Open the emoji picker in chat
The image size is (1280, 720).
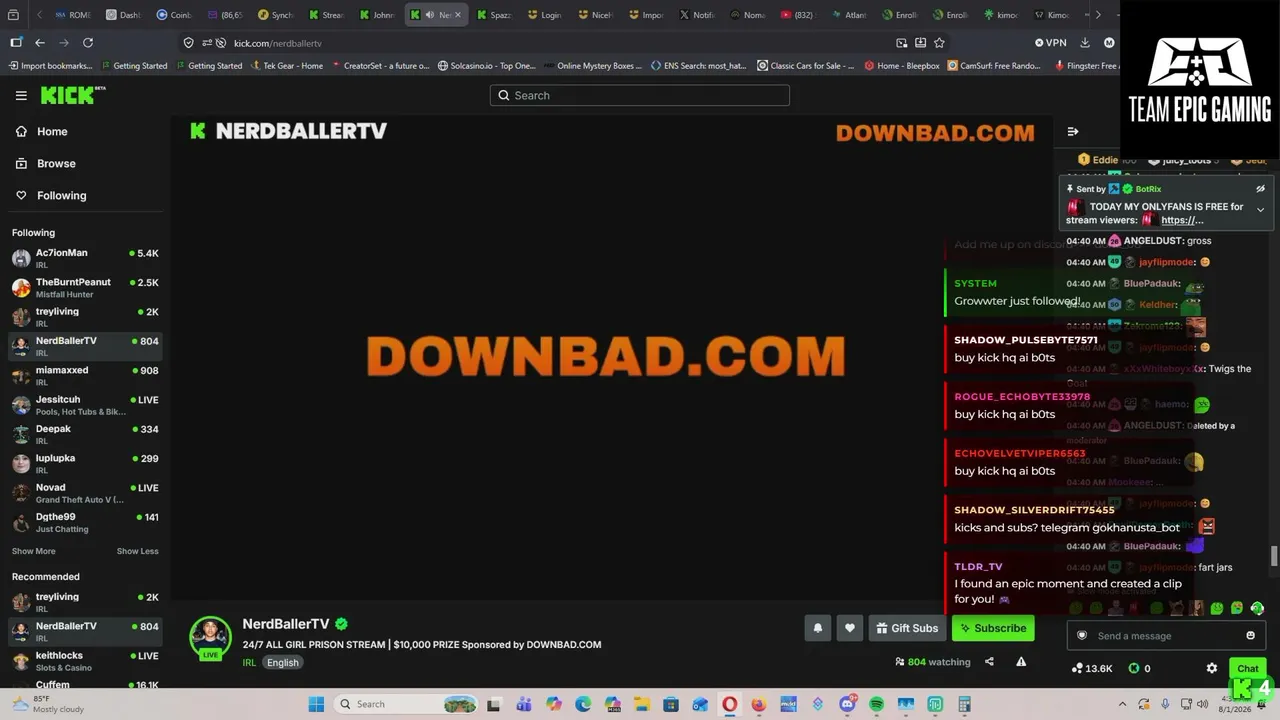[1250, 636]
